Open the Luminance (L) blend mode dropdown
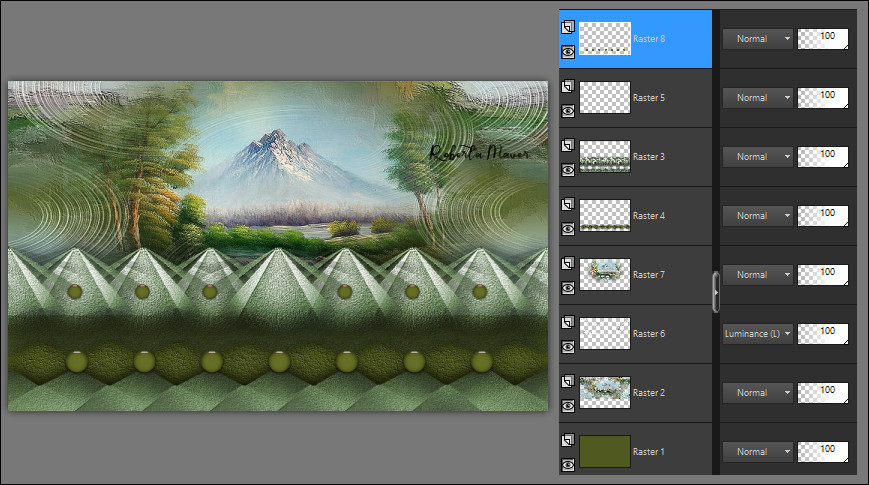 tap(758, 334)
